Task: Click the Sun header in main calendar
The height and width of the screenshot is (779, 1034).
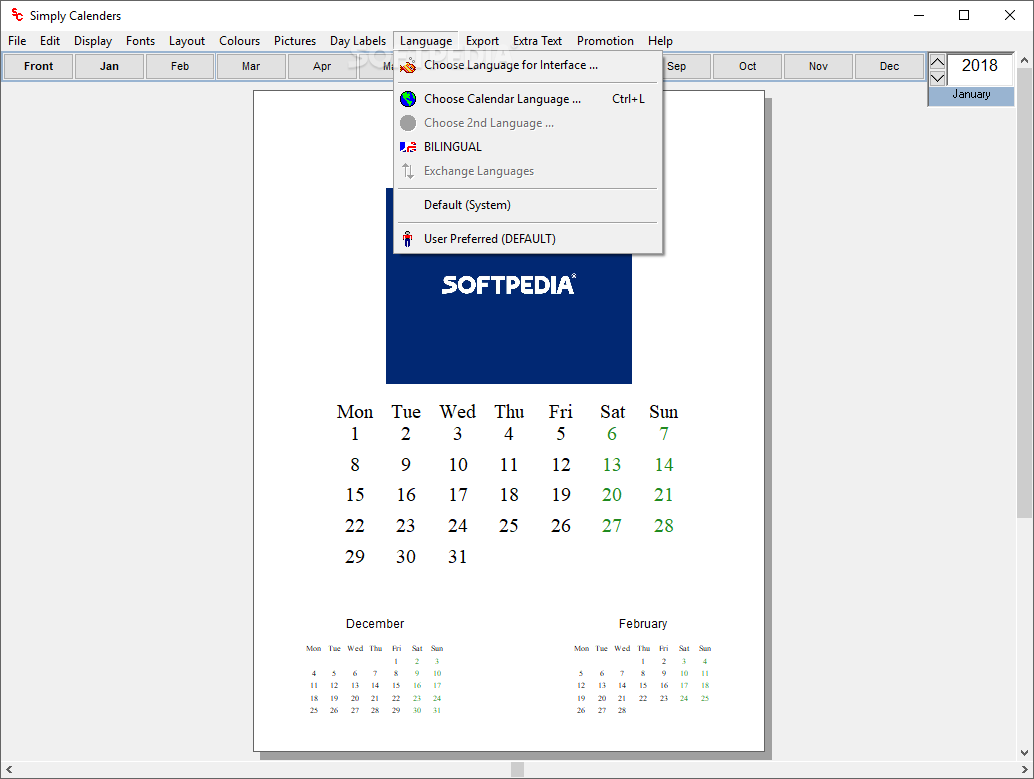Action: point(663,412)
